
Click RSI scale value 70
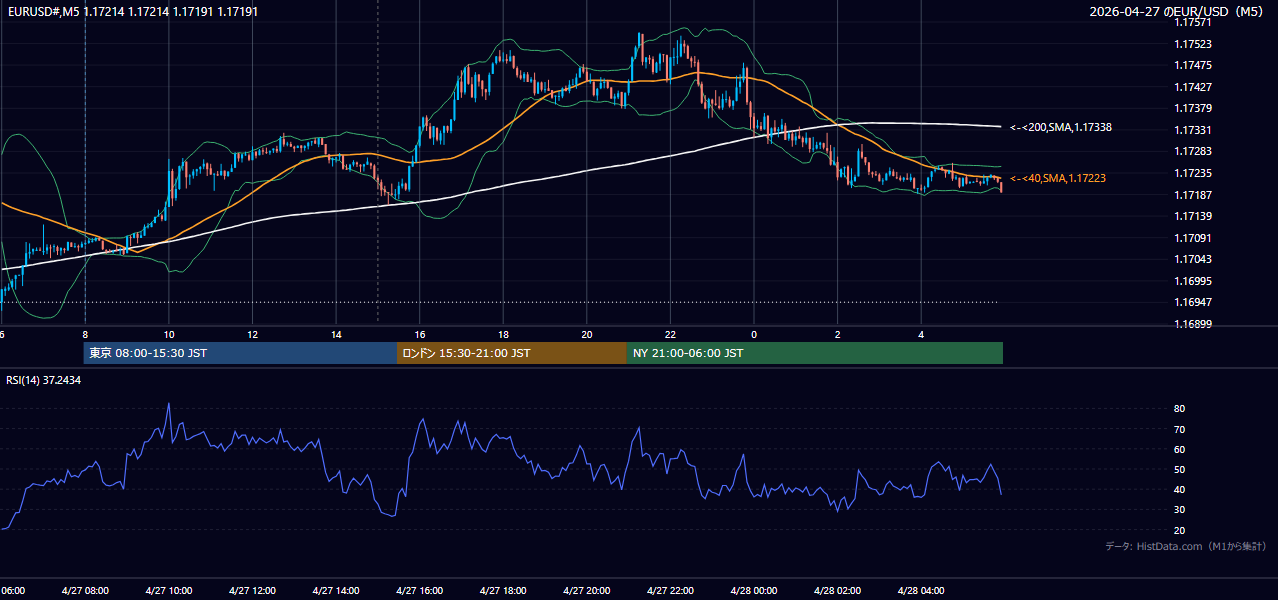coord(1180,429)
